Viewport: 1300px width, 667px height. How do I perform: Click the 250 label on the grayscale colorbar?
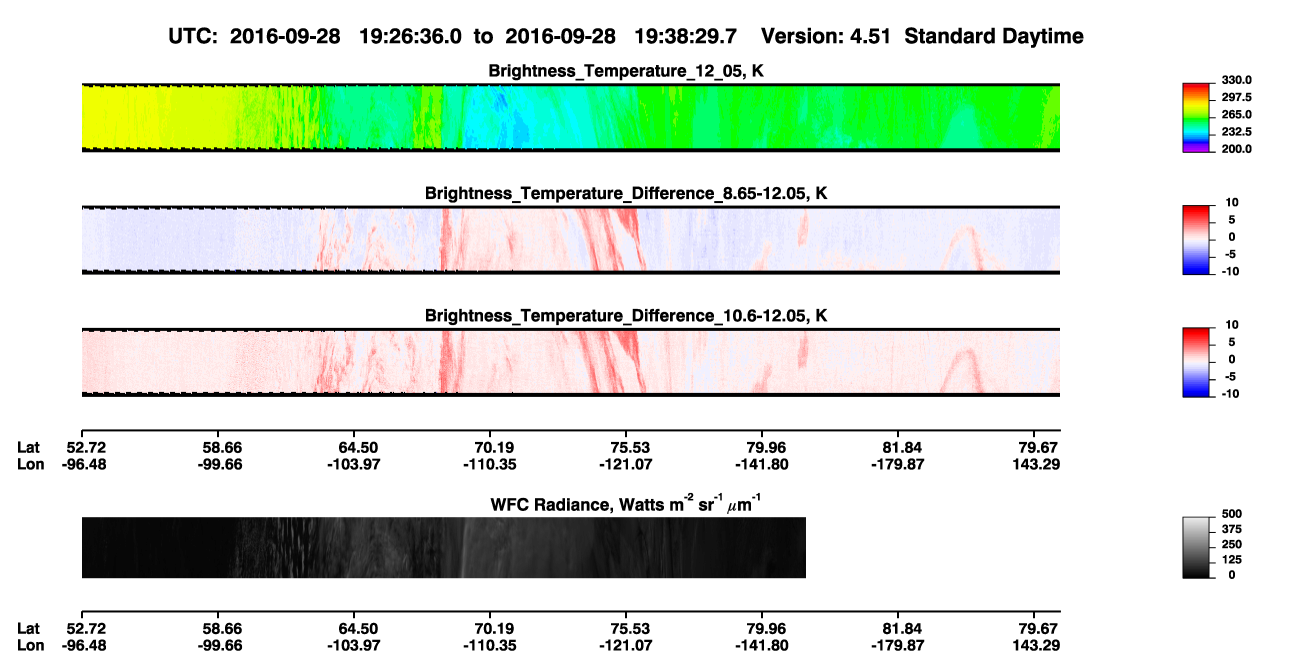point(1232,544)
